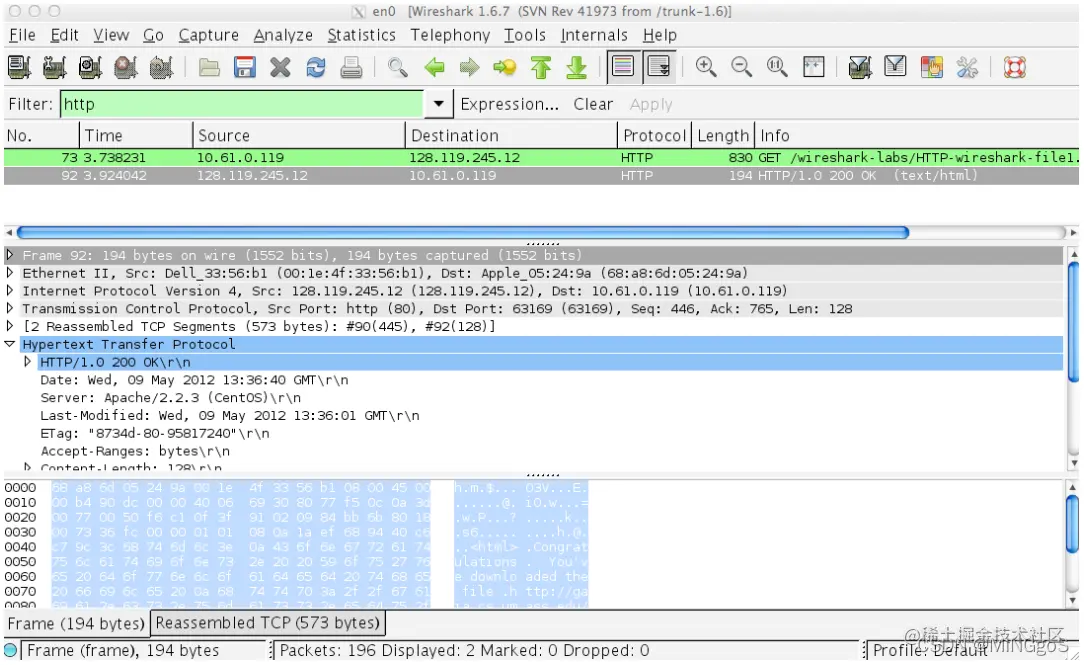The width and height of the screenshot is (1084, 665).
Task: Edit the coloring rules
Action: 931,67
